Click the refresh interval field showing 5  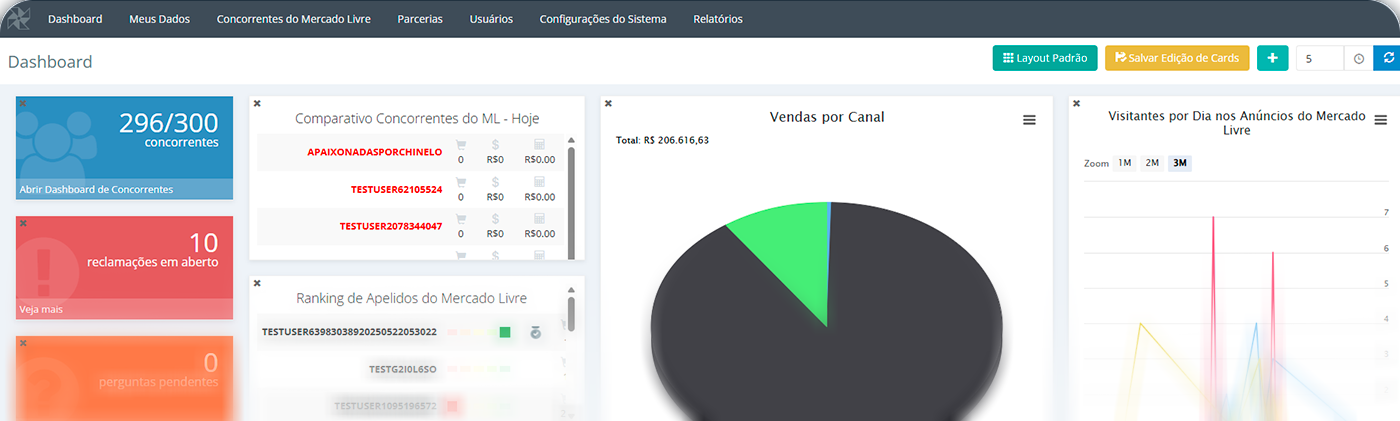1320,58
